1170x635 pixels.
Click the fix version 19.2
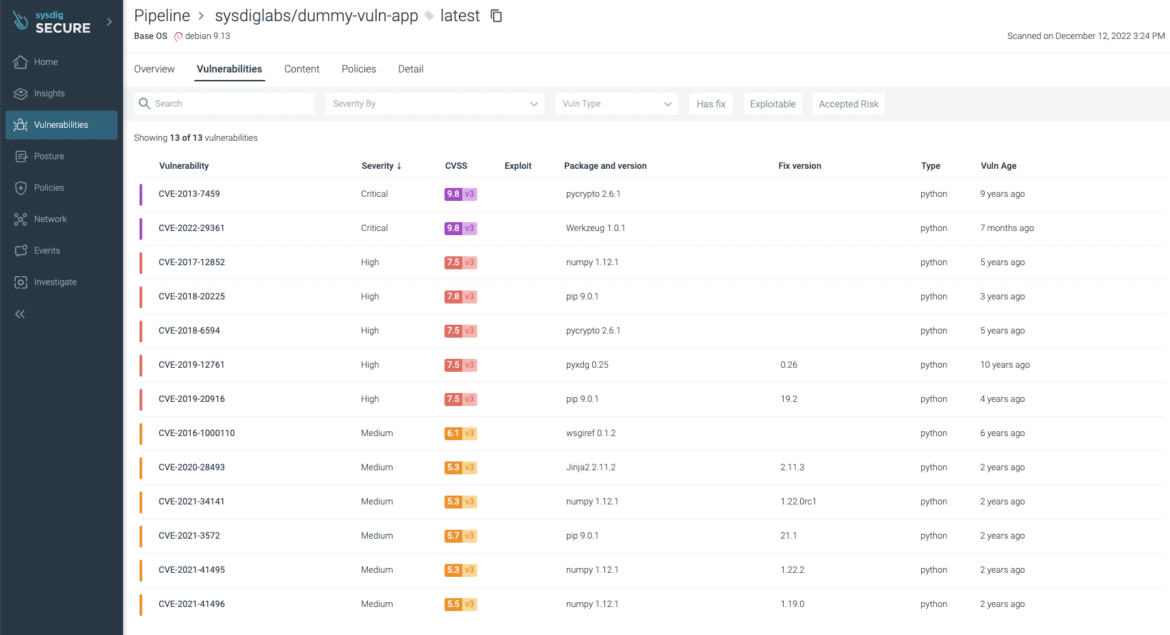coord(789,399)
